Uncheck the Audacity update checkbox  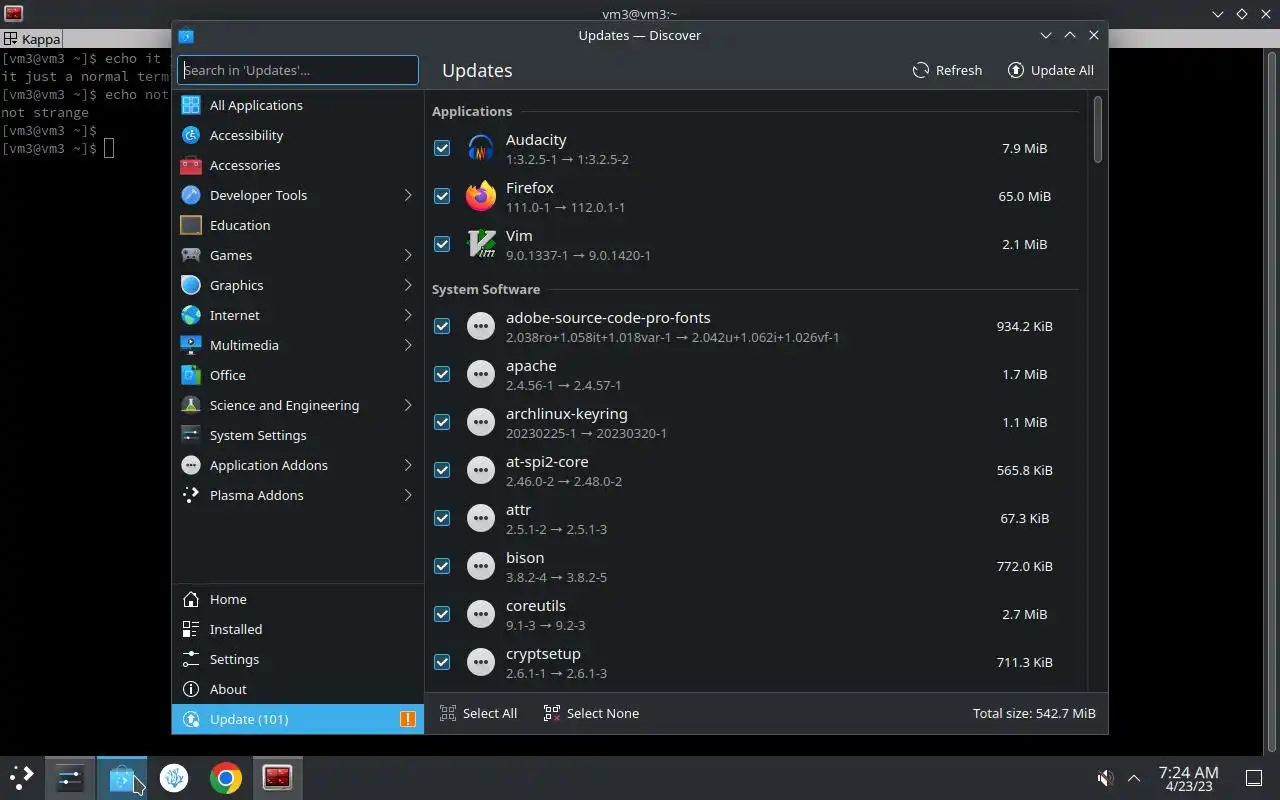442,148
